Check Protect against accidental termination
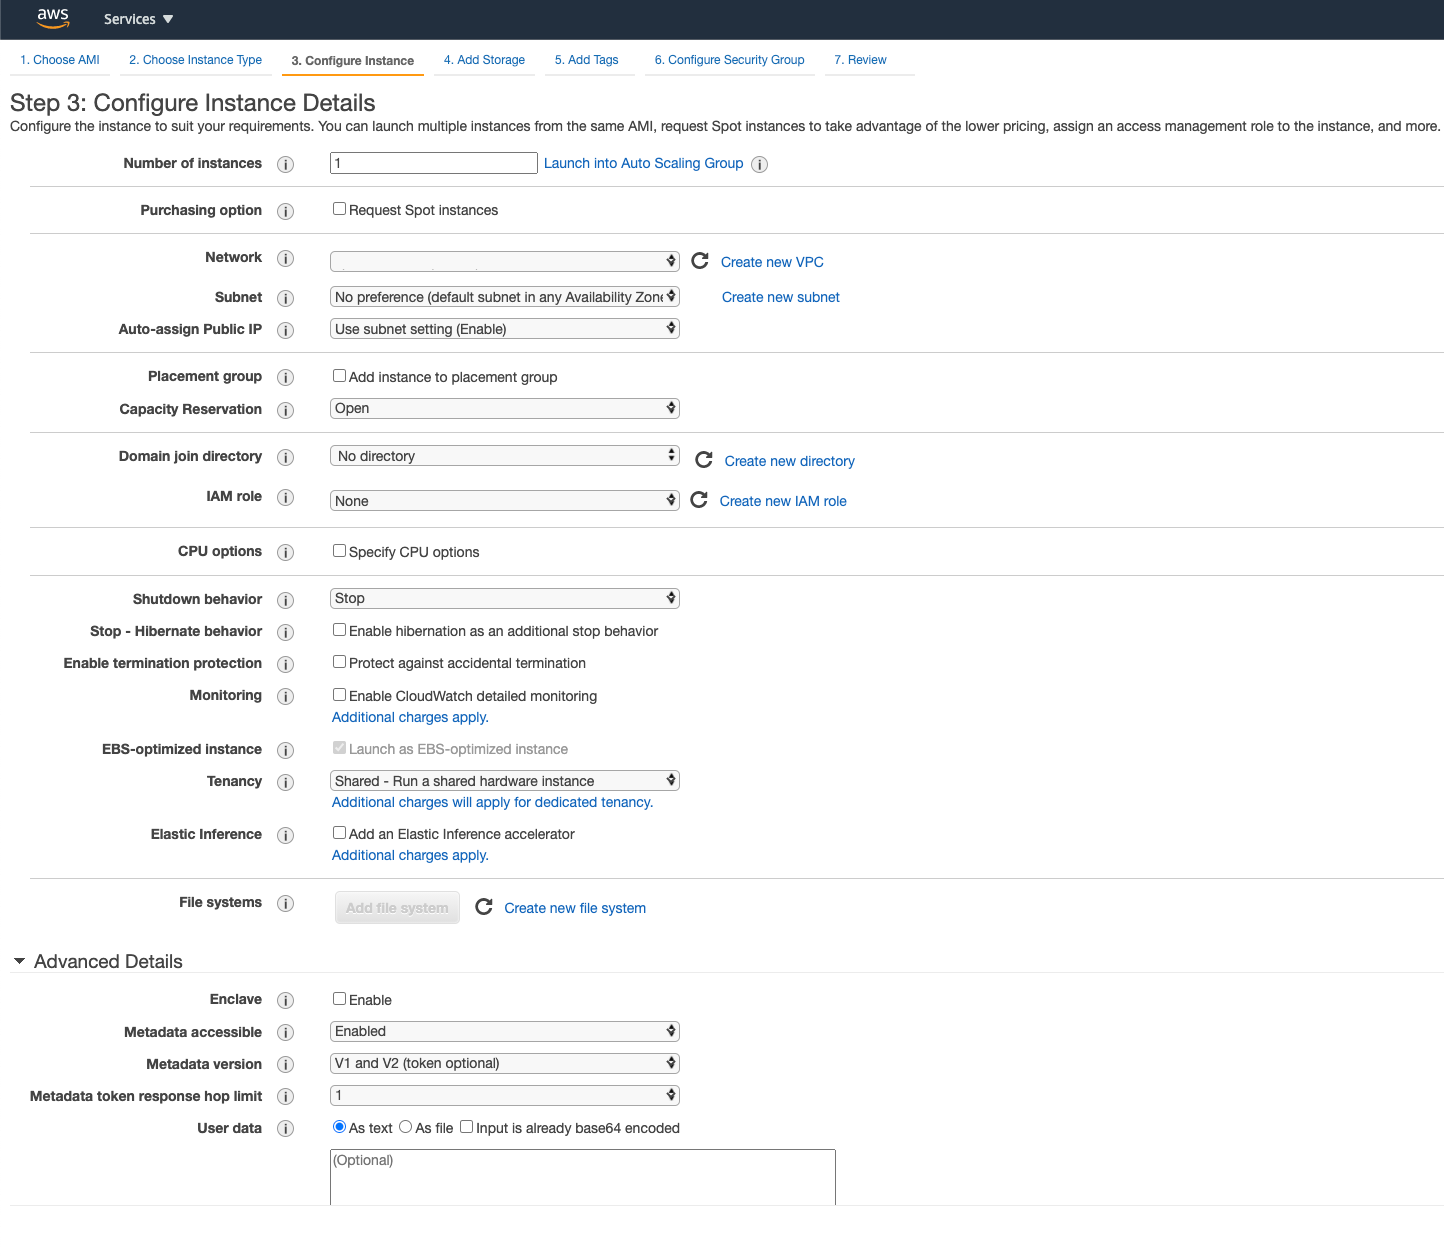 pyautogui.click(x=340, y=662)
